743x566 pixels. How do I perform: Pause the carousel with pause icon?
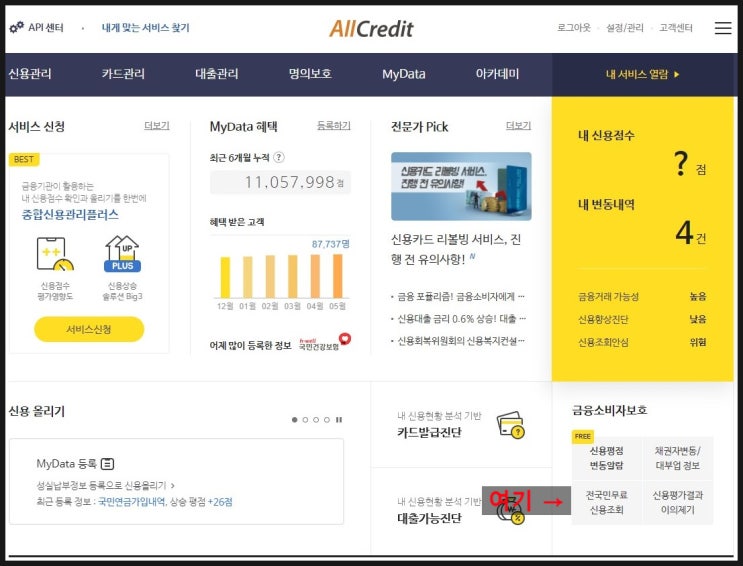[339, 420]
